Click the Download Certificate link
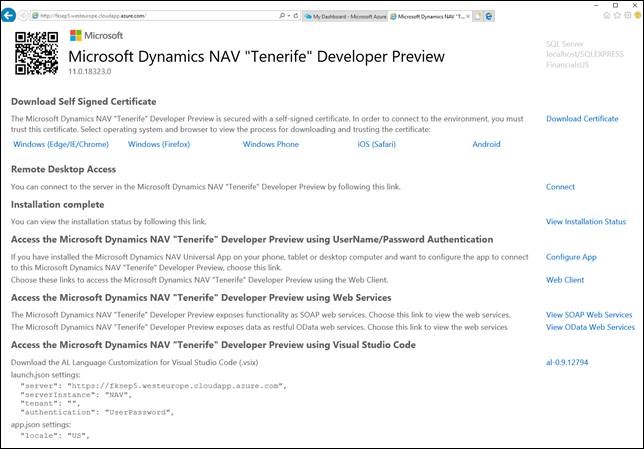 pos(581,119)
